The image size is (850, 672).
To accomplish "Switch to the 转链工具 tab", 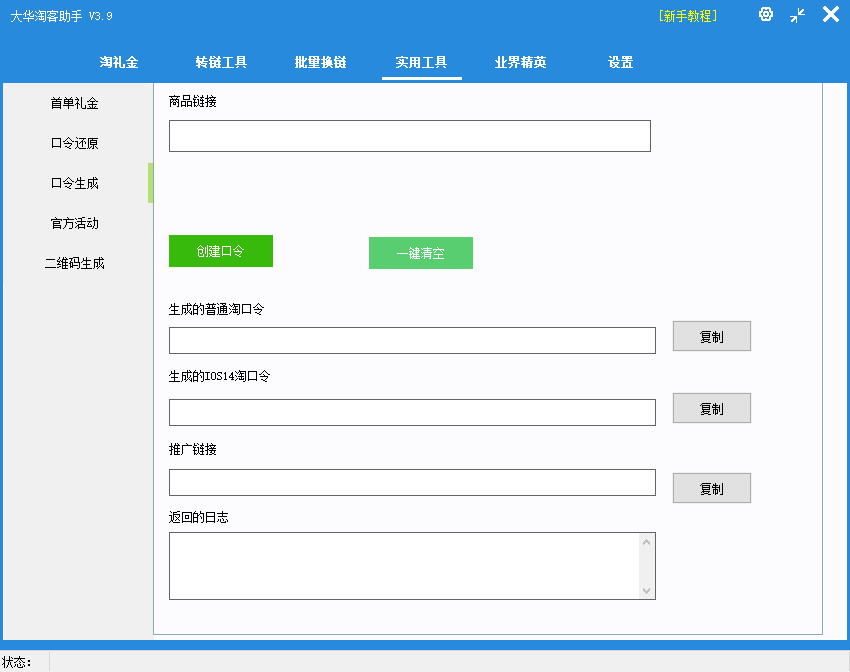I will [221, 62].
